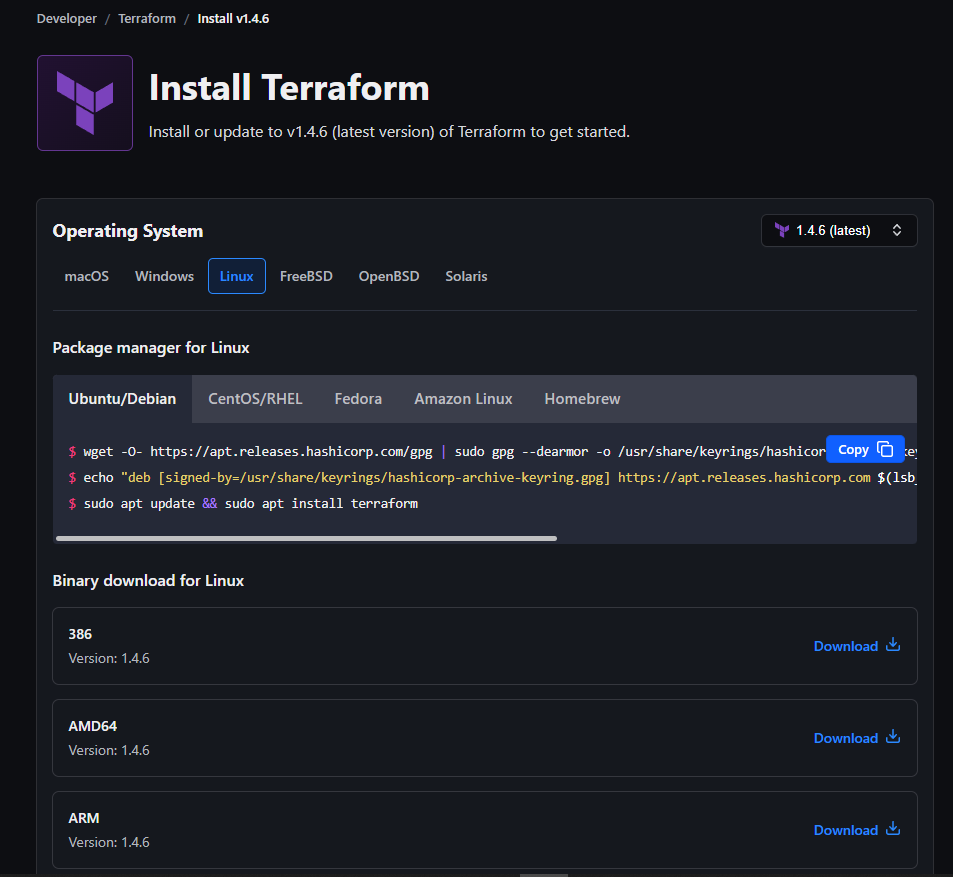Click the 'Package manager for Linux' heading
This screenshot has width=953, height=877.
pos(151,348)
